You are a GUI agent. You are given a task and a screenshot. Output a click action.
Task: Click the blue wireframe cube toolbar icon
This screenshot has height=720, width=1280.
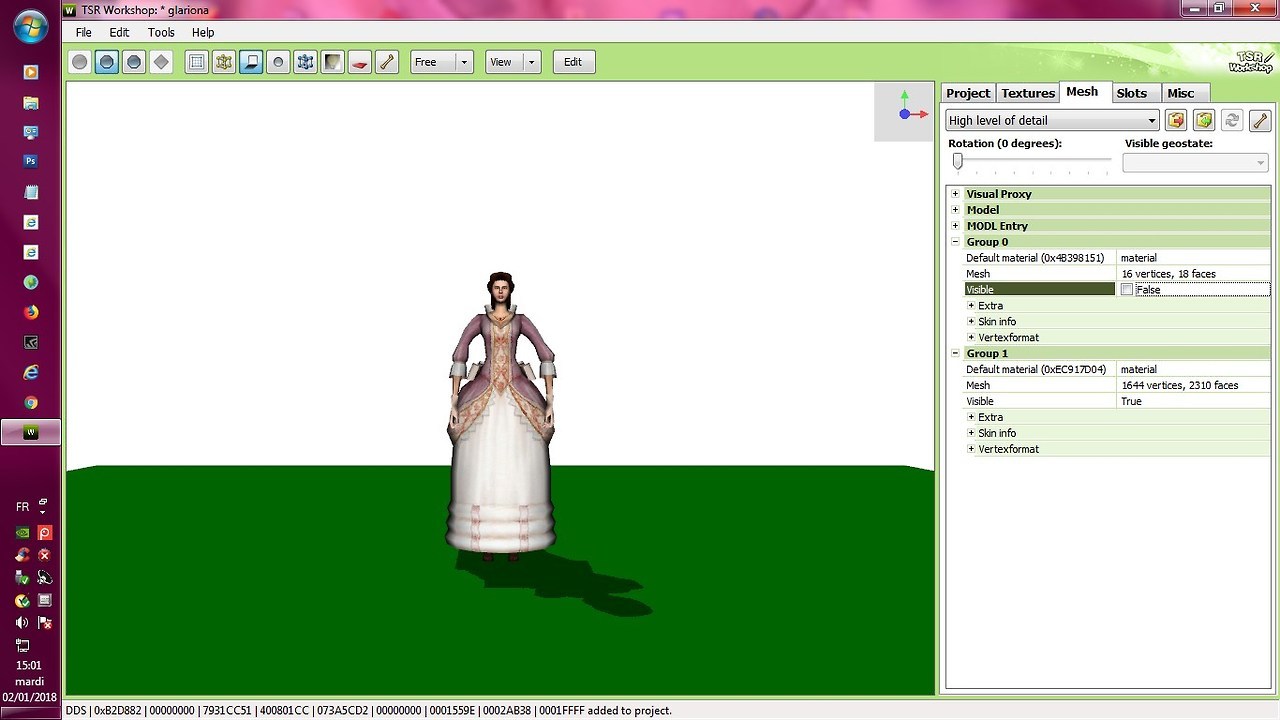coord(306,62)
